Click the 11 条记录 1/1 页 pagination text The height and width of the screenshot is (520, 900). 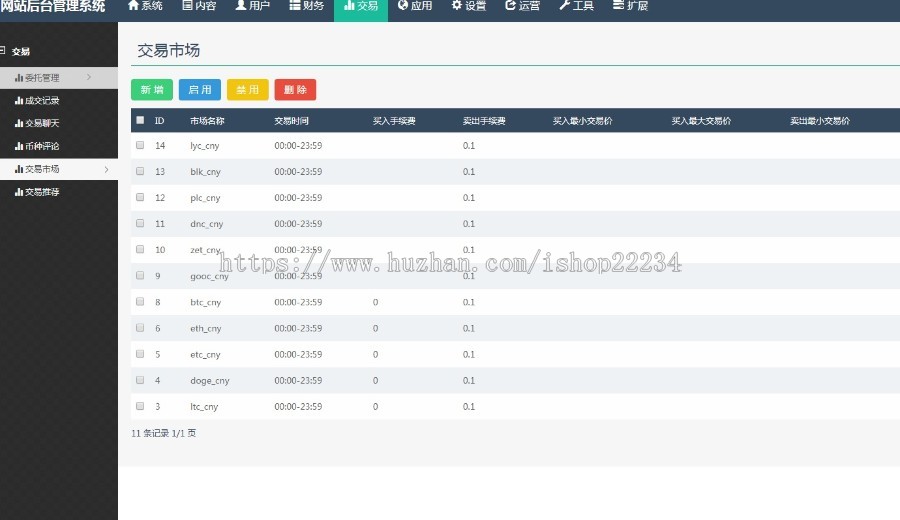pyautogui.click(x=164, y=433)
